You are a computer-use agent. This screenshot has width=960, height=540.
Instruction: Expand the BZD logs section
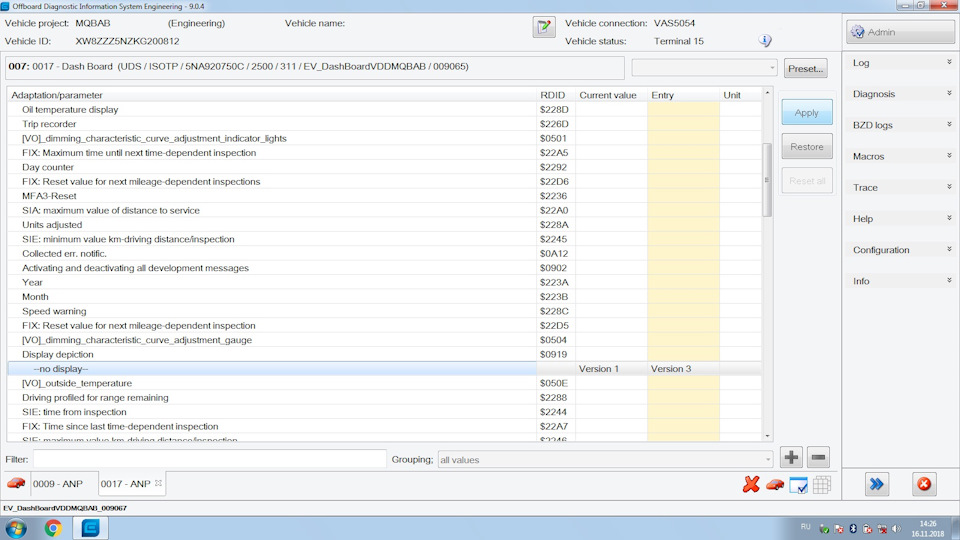tap(900, 125)
